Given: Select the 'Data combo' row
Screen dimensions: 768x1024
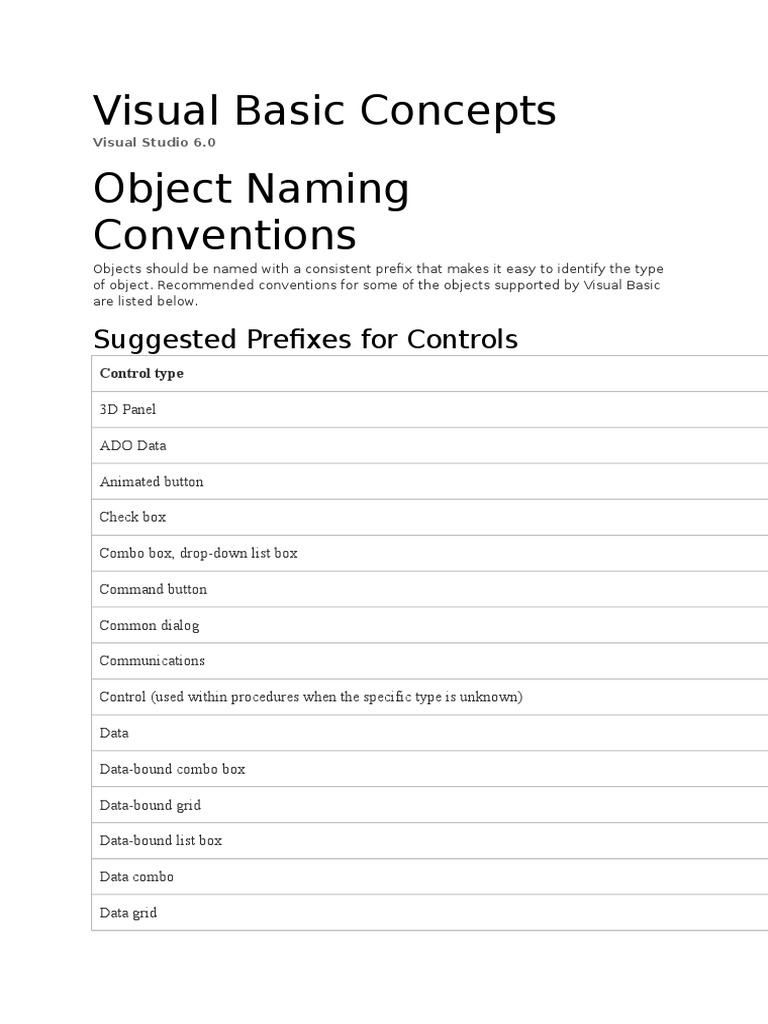Looking at the screenshot, I should pyautogui.click(x=137, y=877).
